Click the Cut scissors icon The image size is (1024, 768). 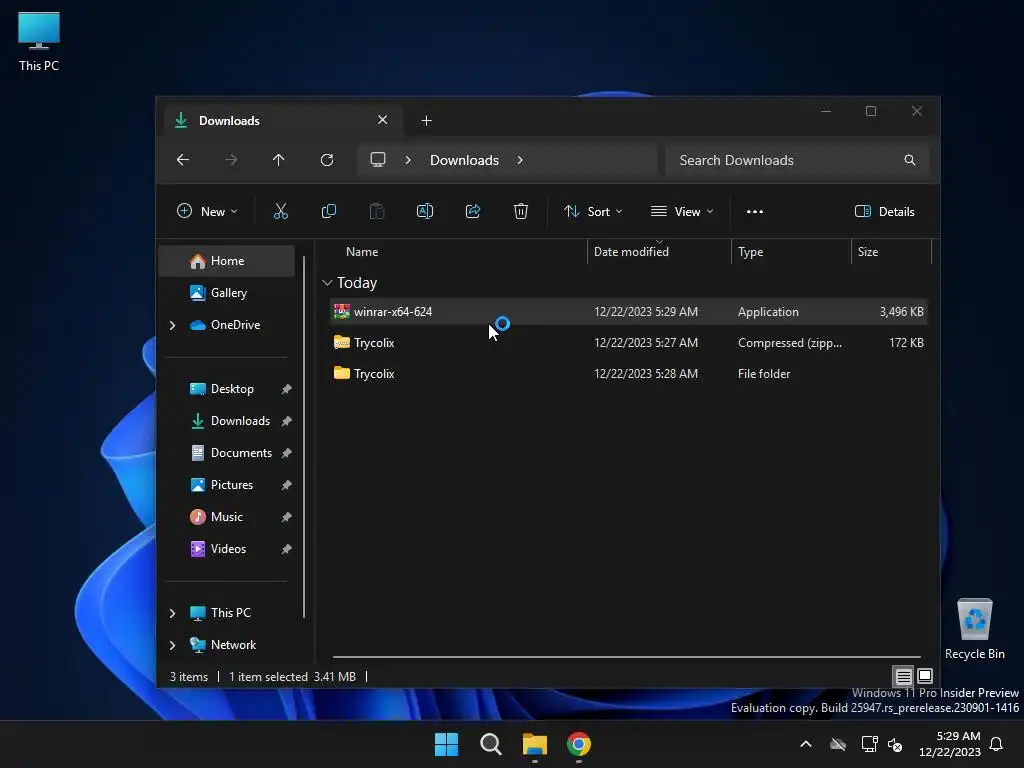point(280,211)
